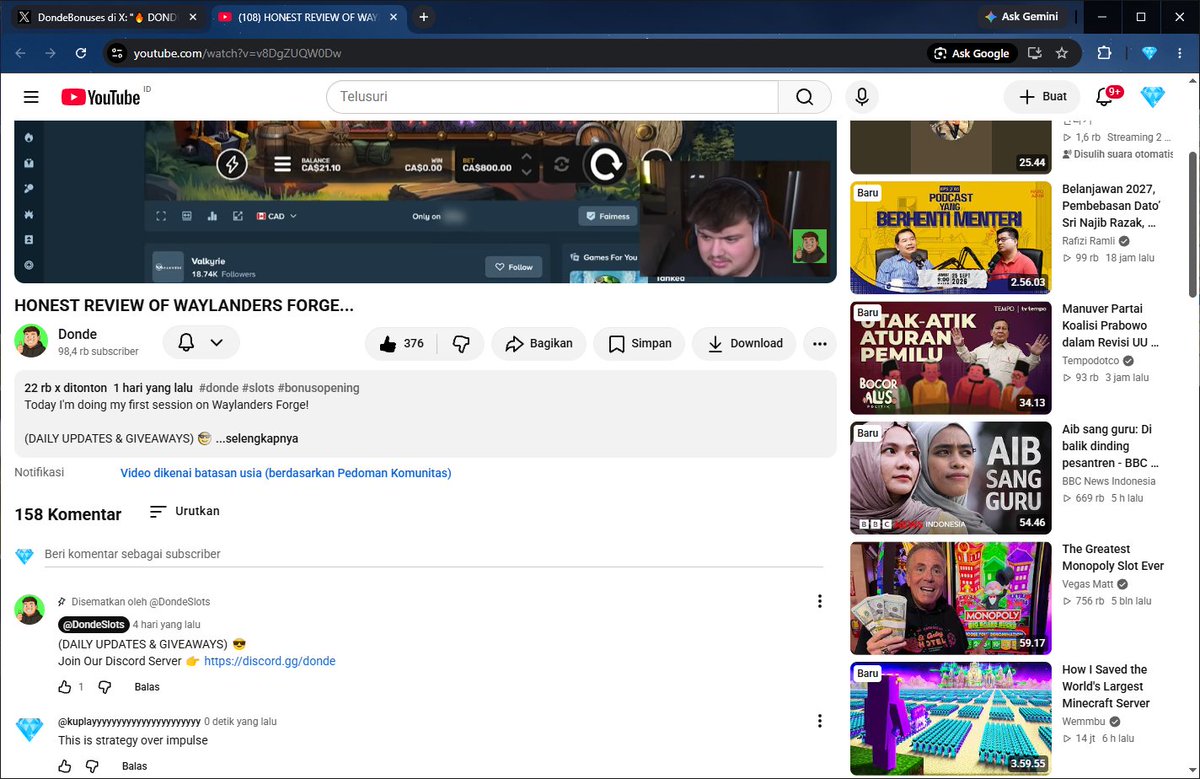Open the YouTube hamburger guide menu
Image resolution: width=1200 pixels, height=779 pixels.
point(31,97)
